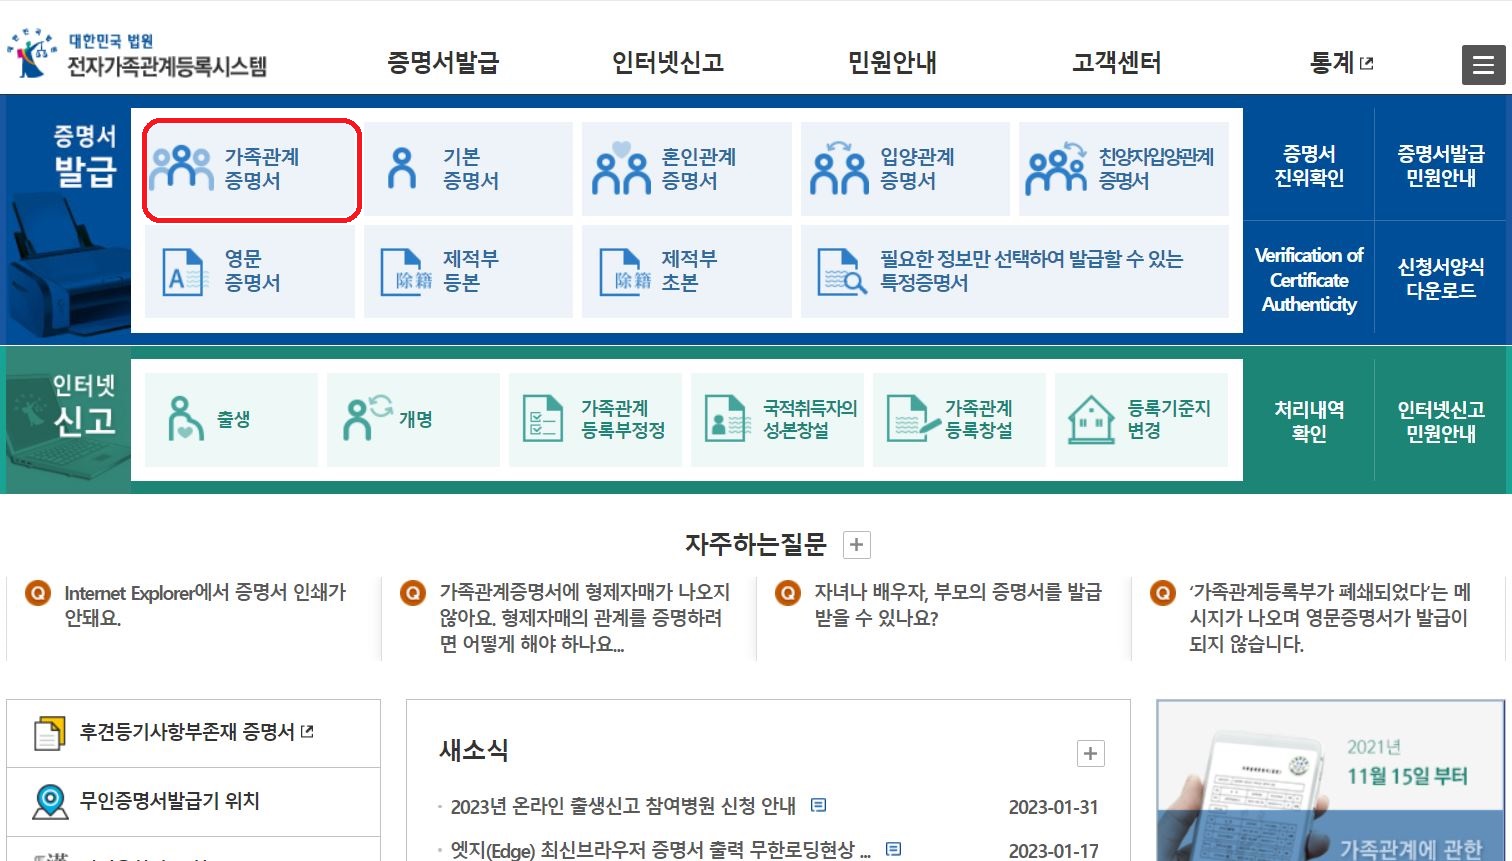Open the hamburger menu at top right
Screen dimensions: 1512x861
(1483, 64)
